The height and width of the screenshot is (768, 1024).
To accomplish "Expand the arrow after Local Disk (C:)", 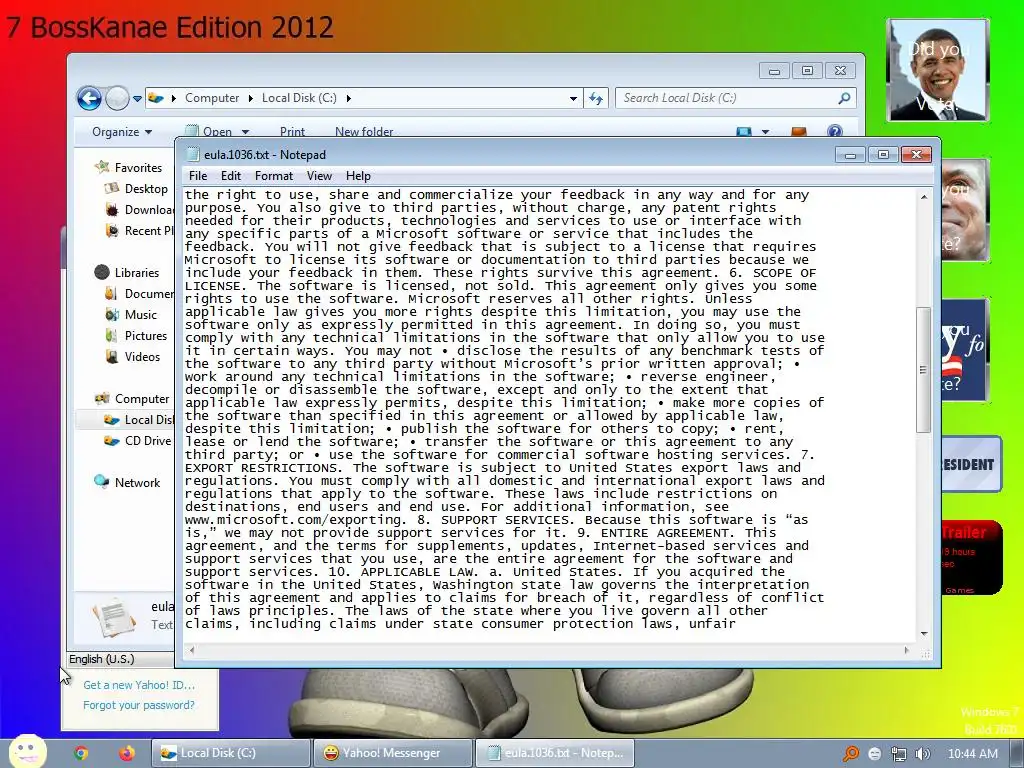I will pyautogui.click(x=349, y=98).
